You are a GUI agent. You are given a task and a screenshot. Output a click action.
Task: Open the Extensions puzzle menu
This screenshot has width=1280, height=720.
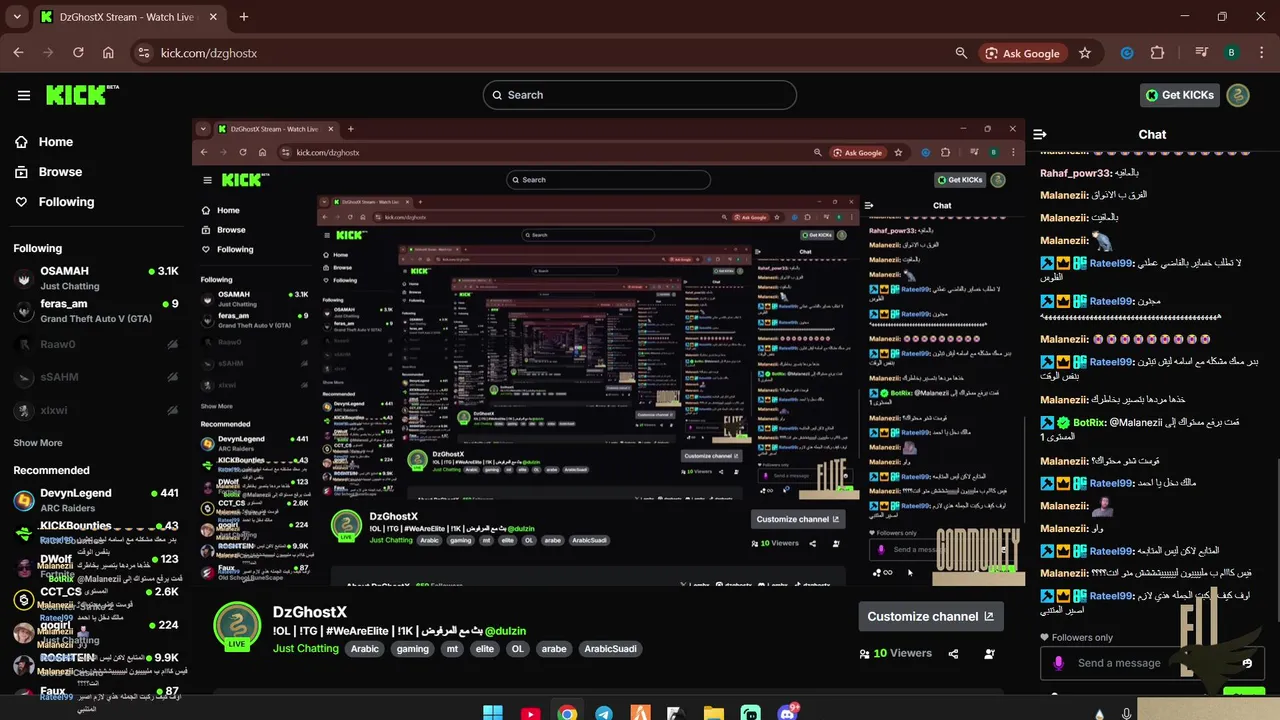coord(1157,53)
